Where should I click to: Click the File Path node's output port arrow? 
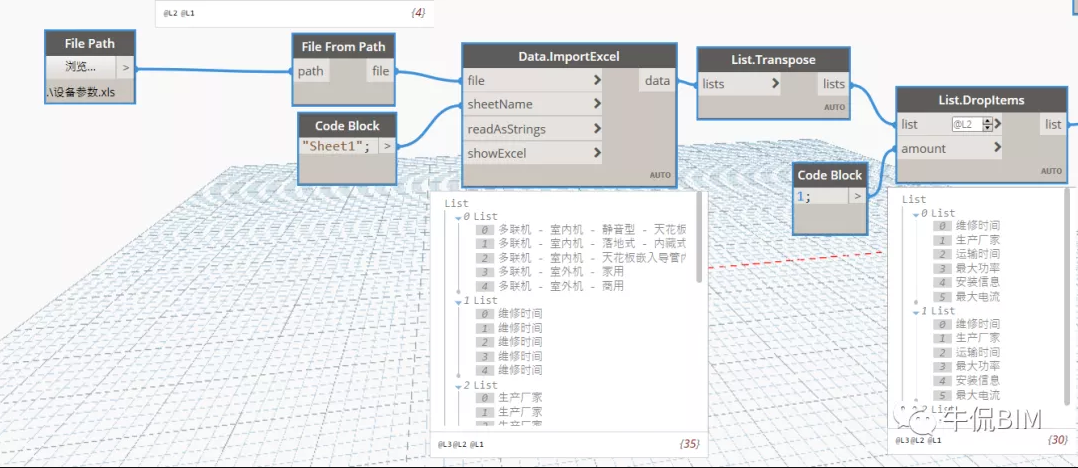click(125, 67)
